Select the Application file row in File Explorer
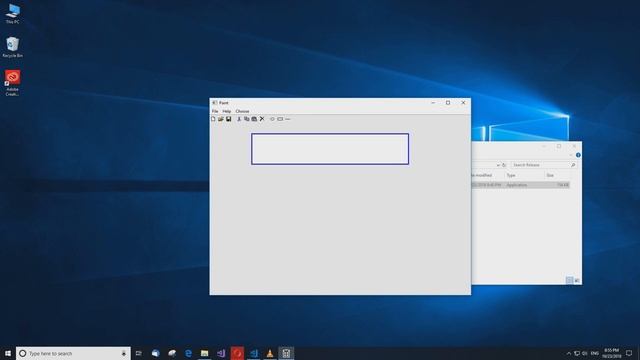640x360 pixels. click(x=520, y=185)
